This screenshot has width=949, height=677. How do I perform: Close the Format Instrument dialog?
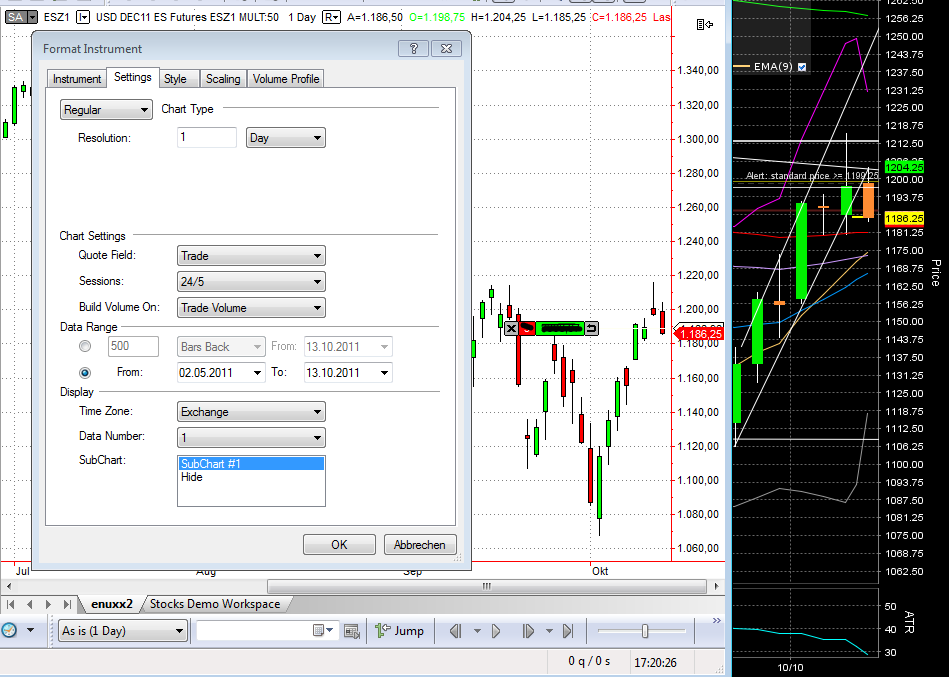tap(447, 48)
